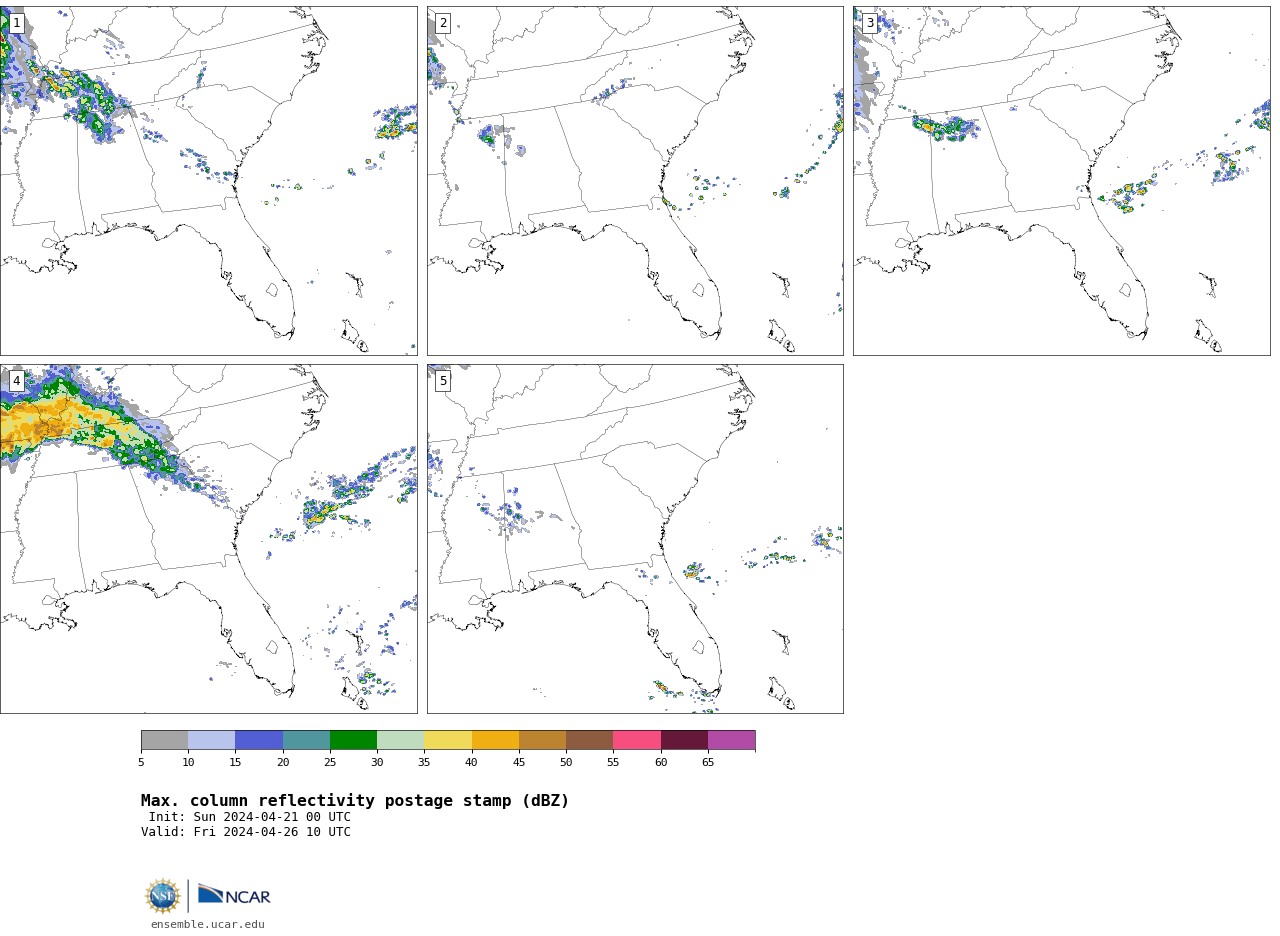
Task: Click the panel number label 5
Action: click(443, 381)
